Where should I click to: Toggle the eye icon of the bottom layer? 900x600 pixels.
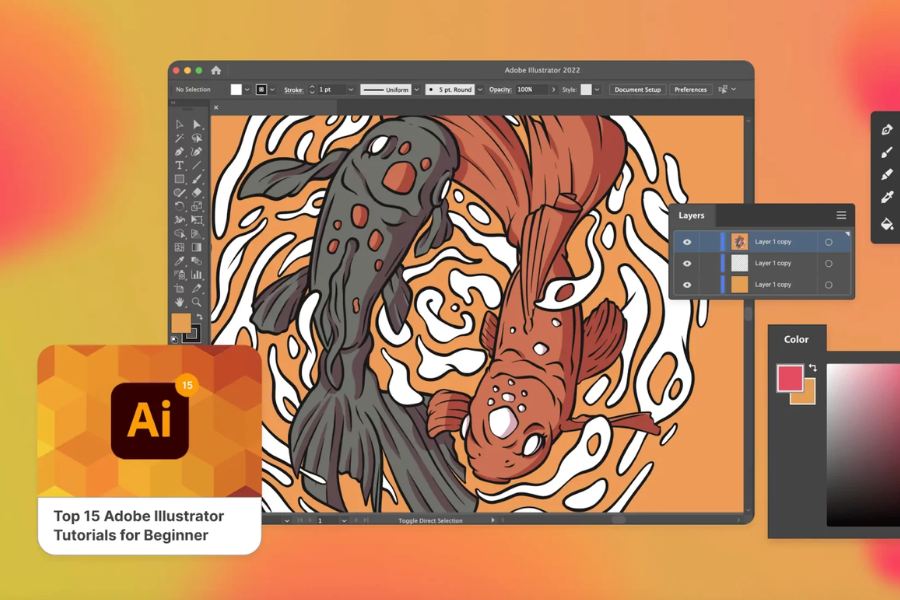[x=687, y=285]
